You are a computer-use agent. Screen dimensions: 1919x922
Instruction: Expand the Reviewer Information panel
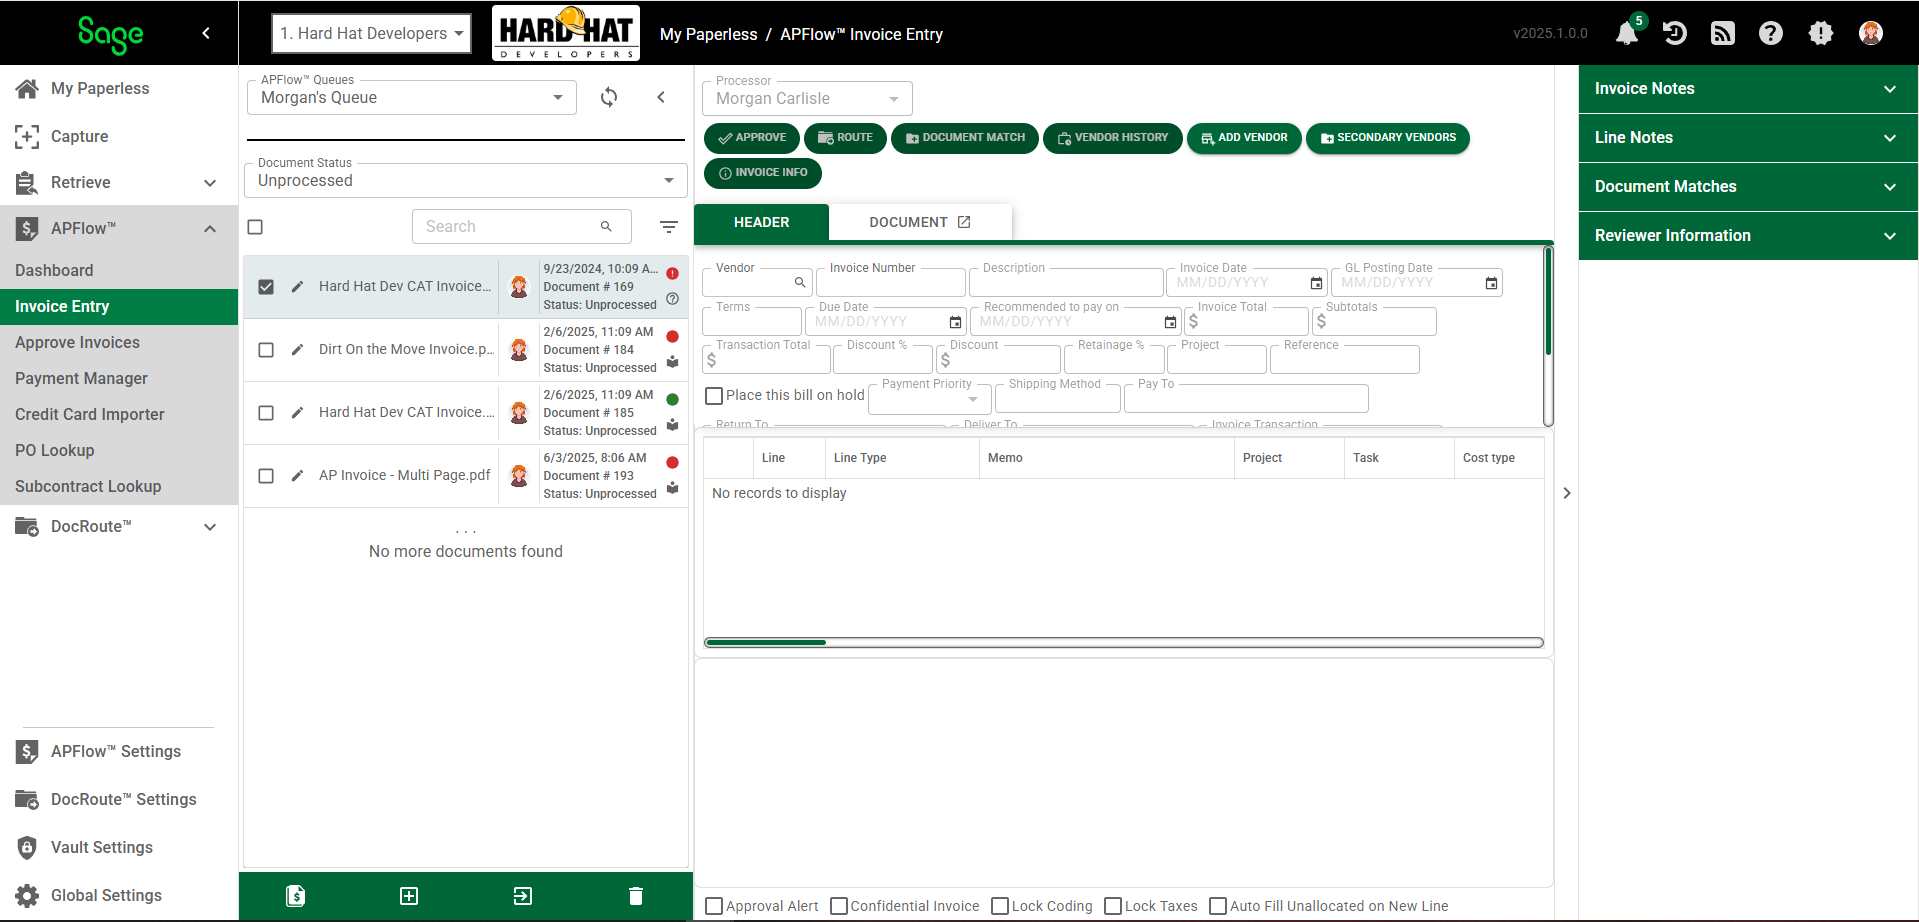tap(1748, 236)
